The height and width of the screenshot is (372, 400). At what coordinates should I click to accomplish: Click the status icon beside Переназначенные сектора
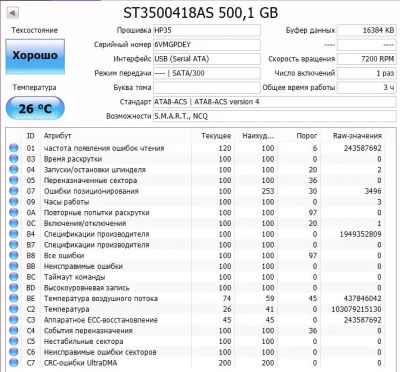pyautogui.click(x=14, y=180)
